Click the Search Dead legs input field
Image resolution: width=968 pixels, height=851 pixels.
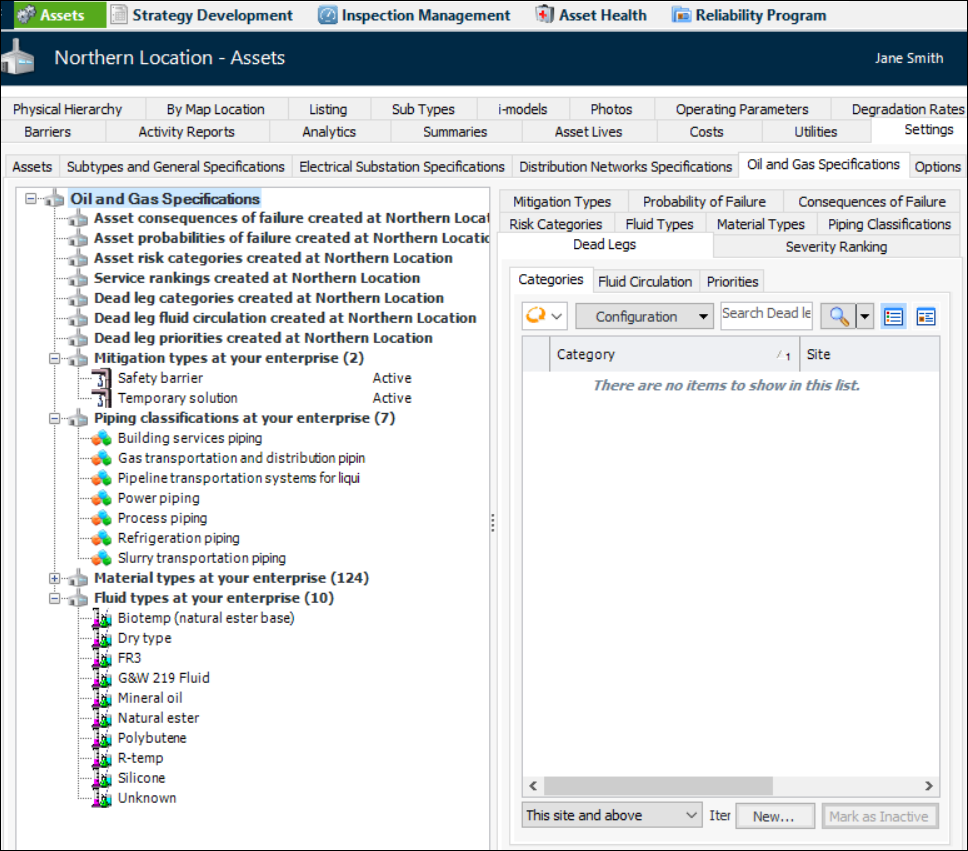pos(767,316)
